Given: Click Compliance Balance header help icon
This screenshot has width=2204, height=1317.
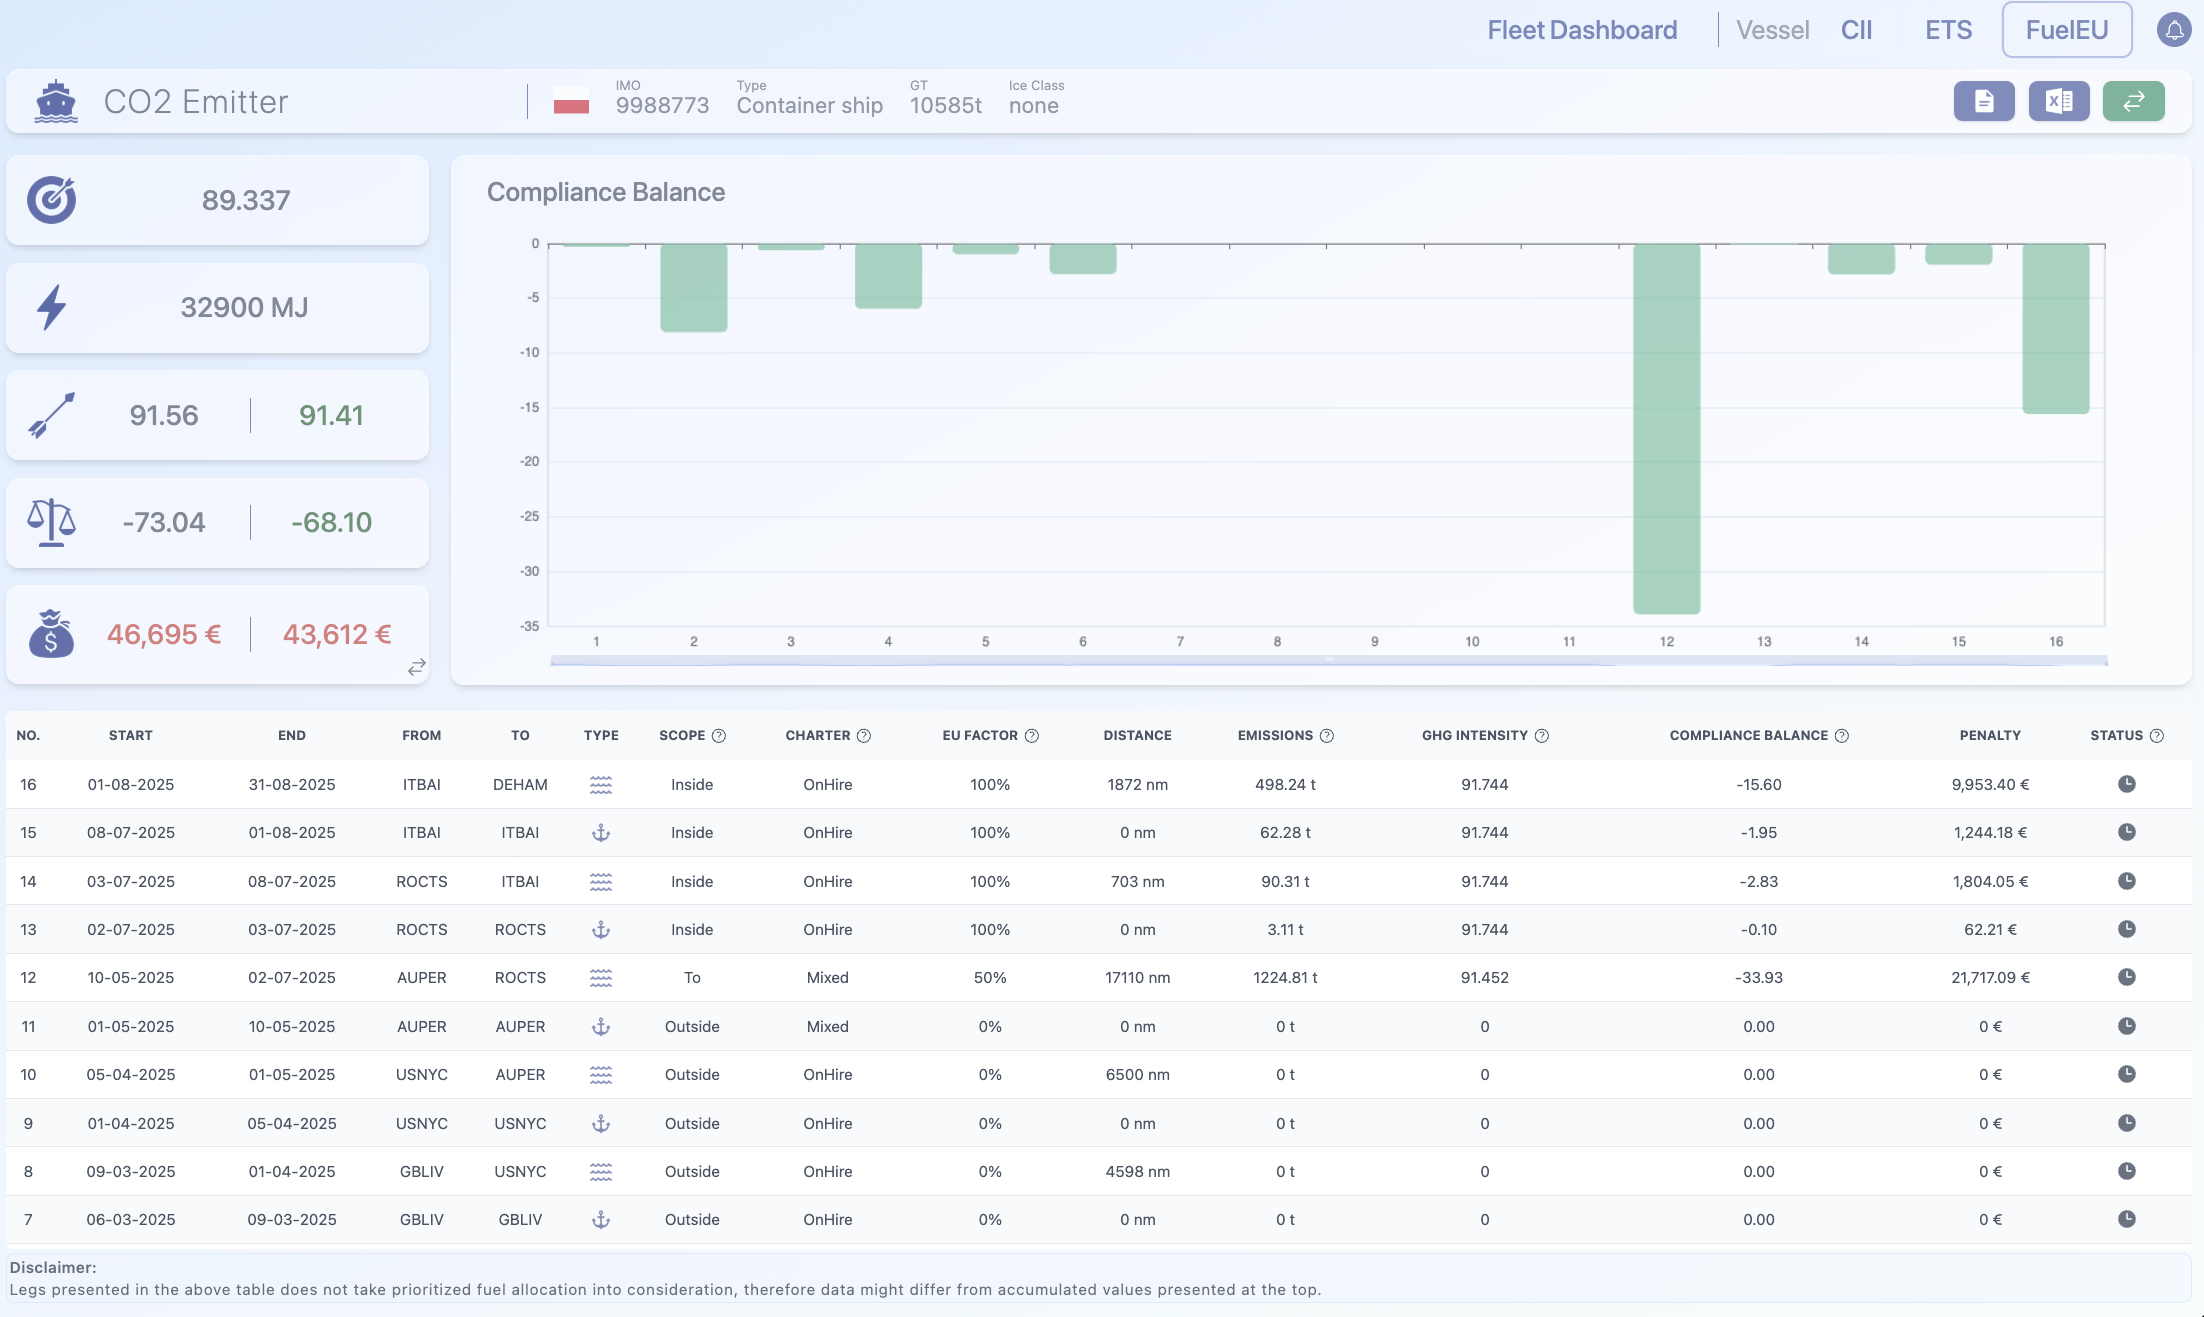Looking at the screenshot, I should click(x=1842, y=736).
